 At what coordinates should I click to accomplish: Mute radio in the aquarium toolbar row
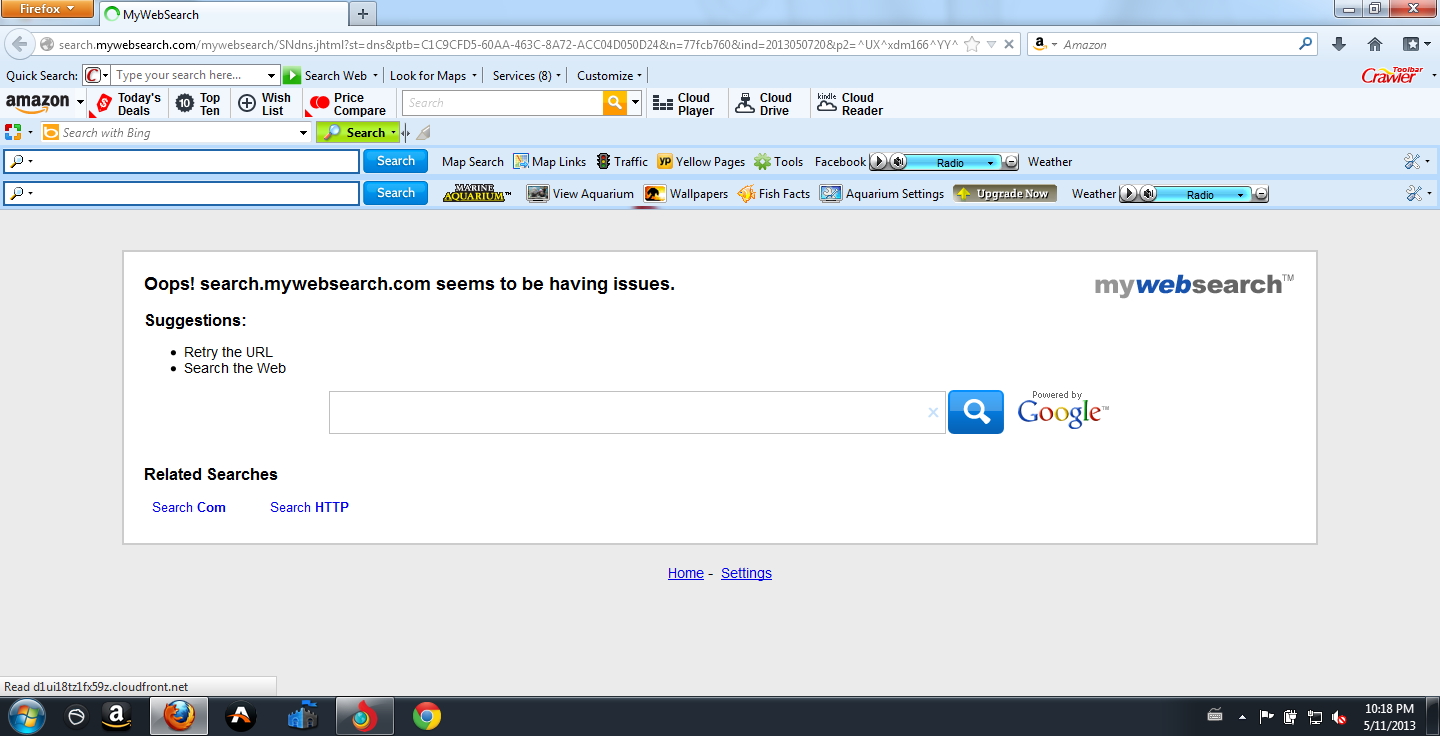pos(1148,194)
